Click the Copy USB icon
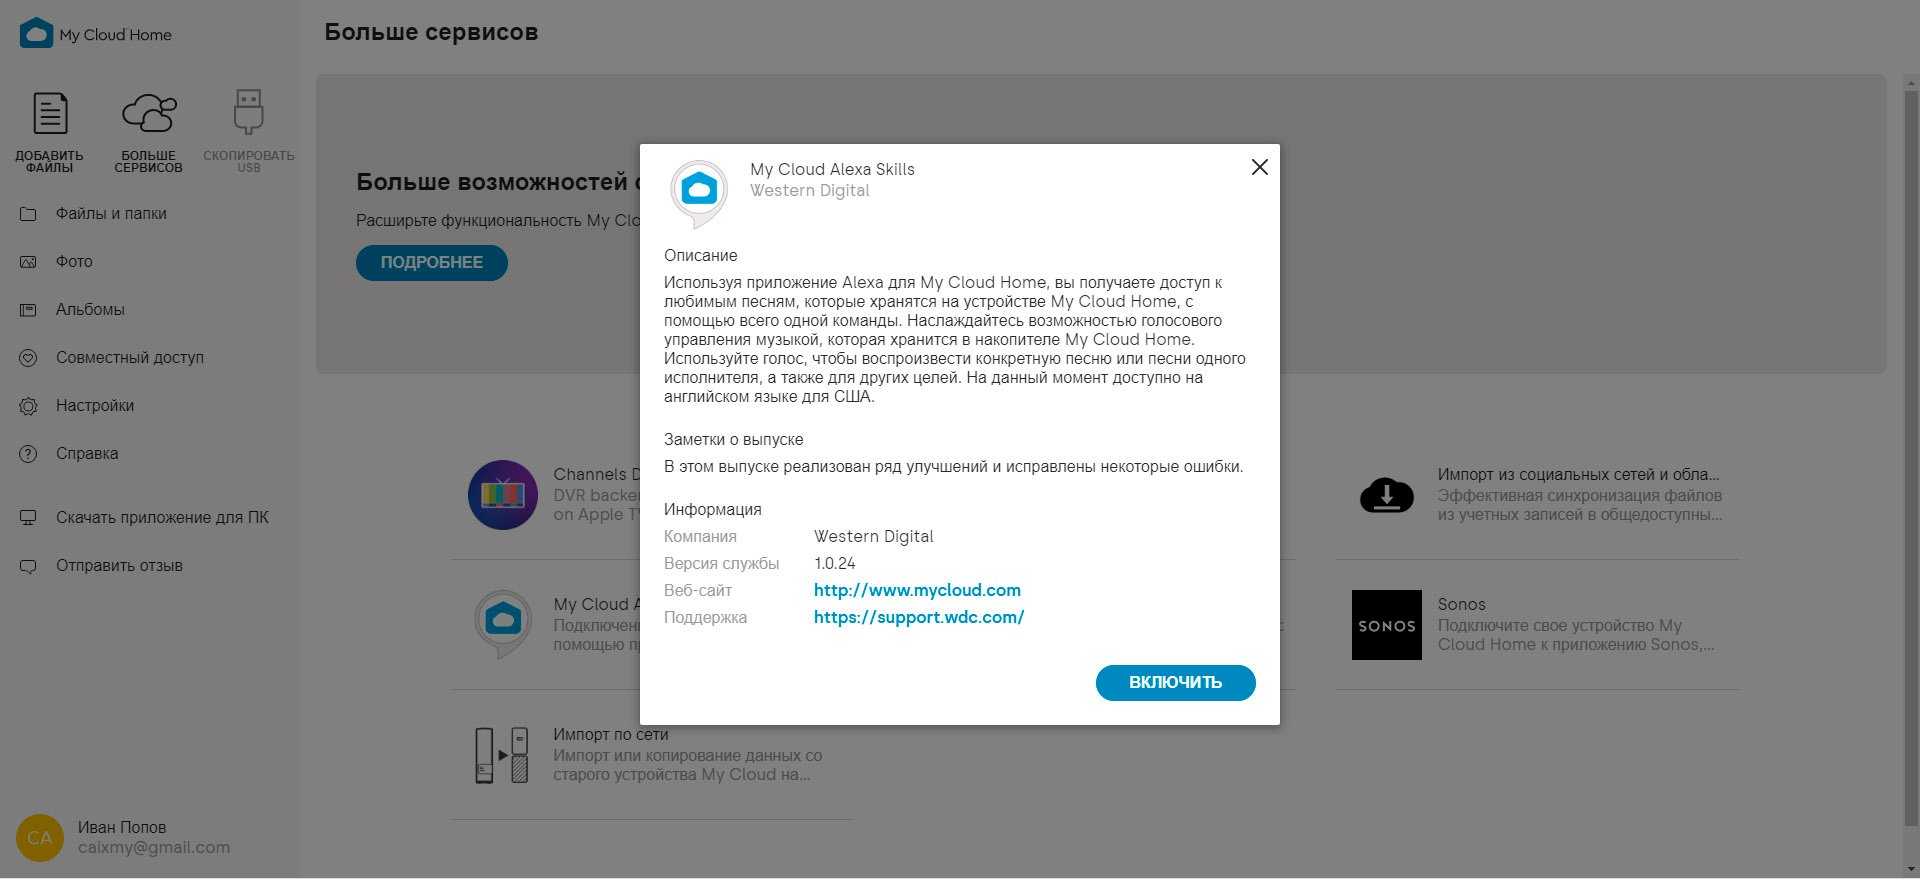 [248, 112]
